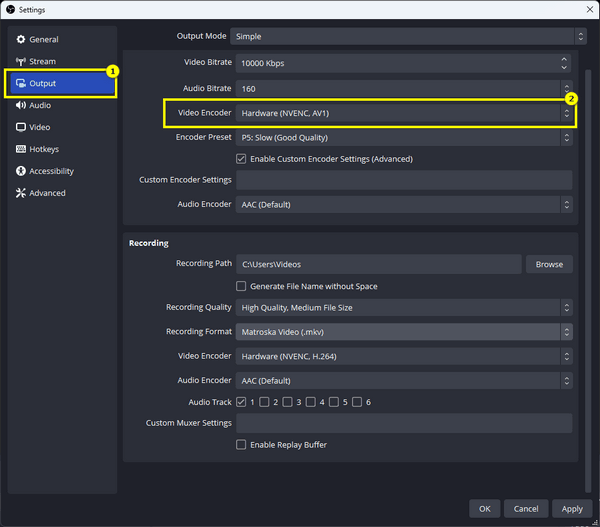This screenshot has height=527, width=600.
Task: Click the OBS logo in the title bar
Action: (10, 10)
